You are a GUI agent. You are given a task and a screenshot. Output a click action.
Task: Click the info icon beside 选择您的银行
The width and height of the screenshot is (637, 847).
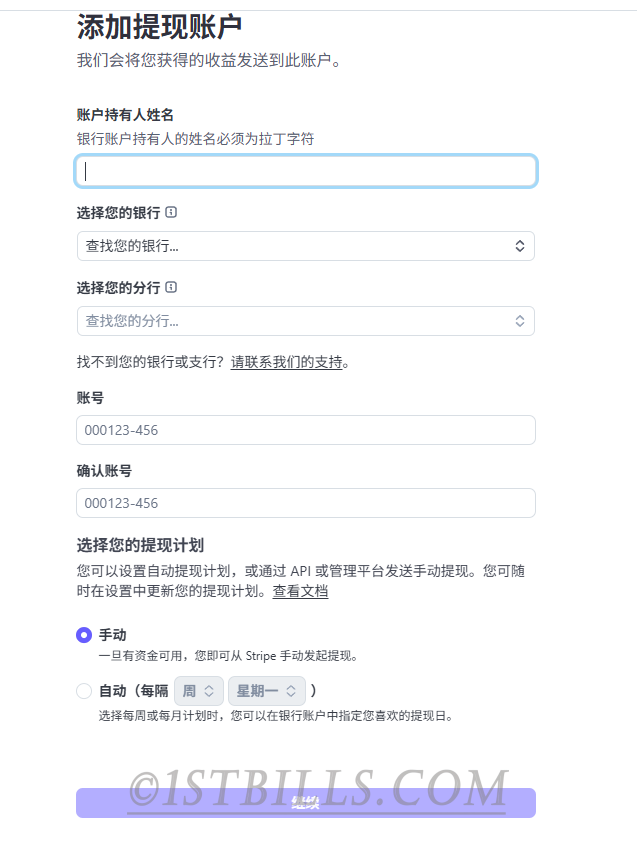point(171,213)
